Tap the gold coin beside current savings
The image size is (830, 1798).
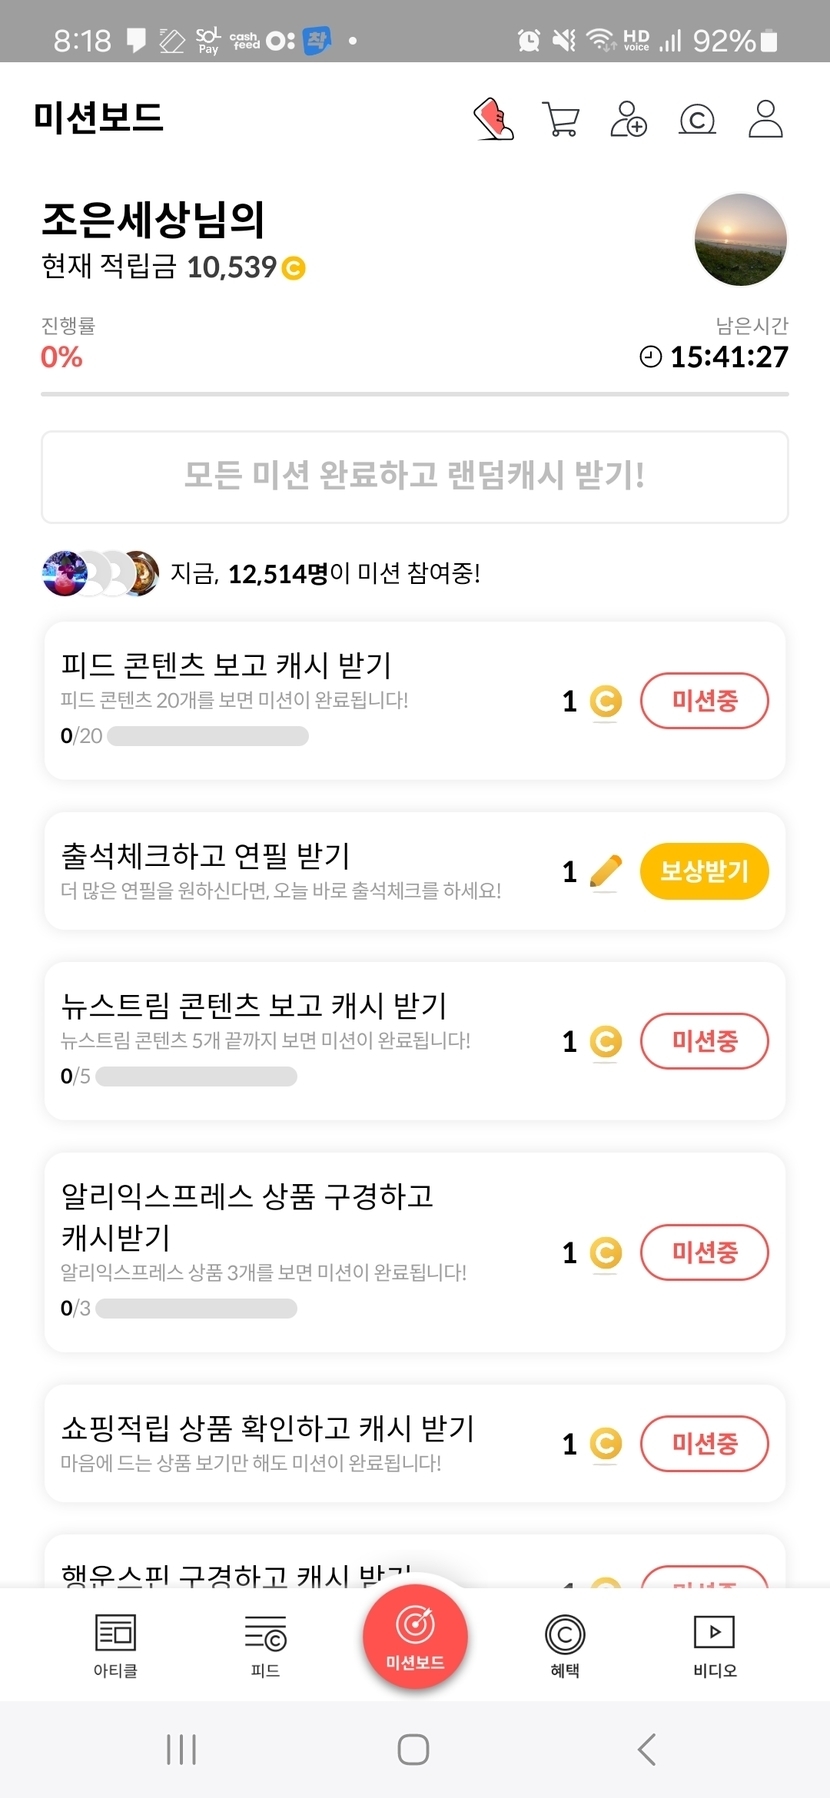[x=293, y=268]
